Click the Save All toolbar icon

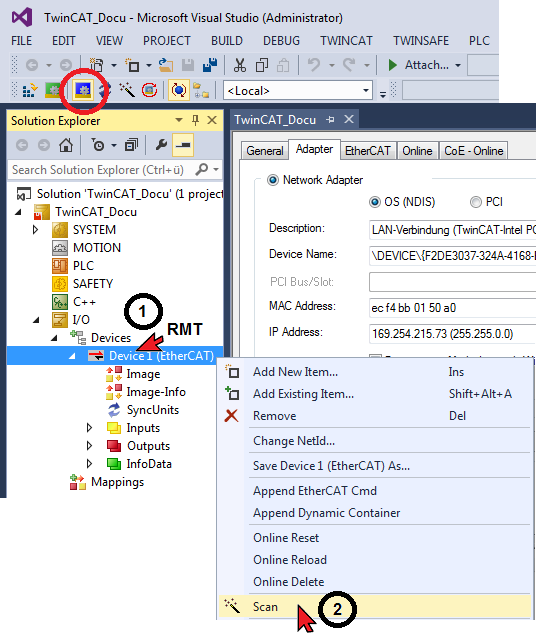click(210, 65)
